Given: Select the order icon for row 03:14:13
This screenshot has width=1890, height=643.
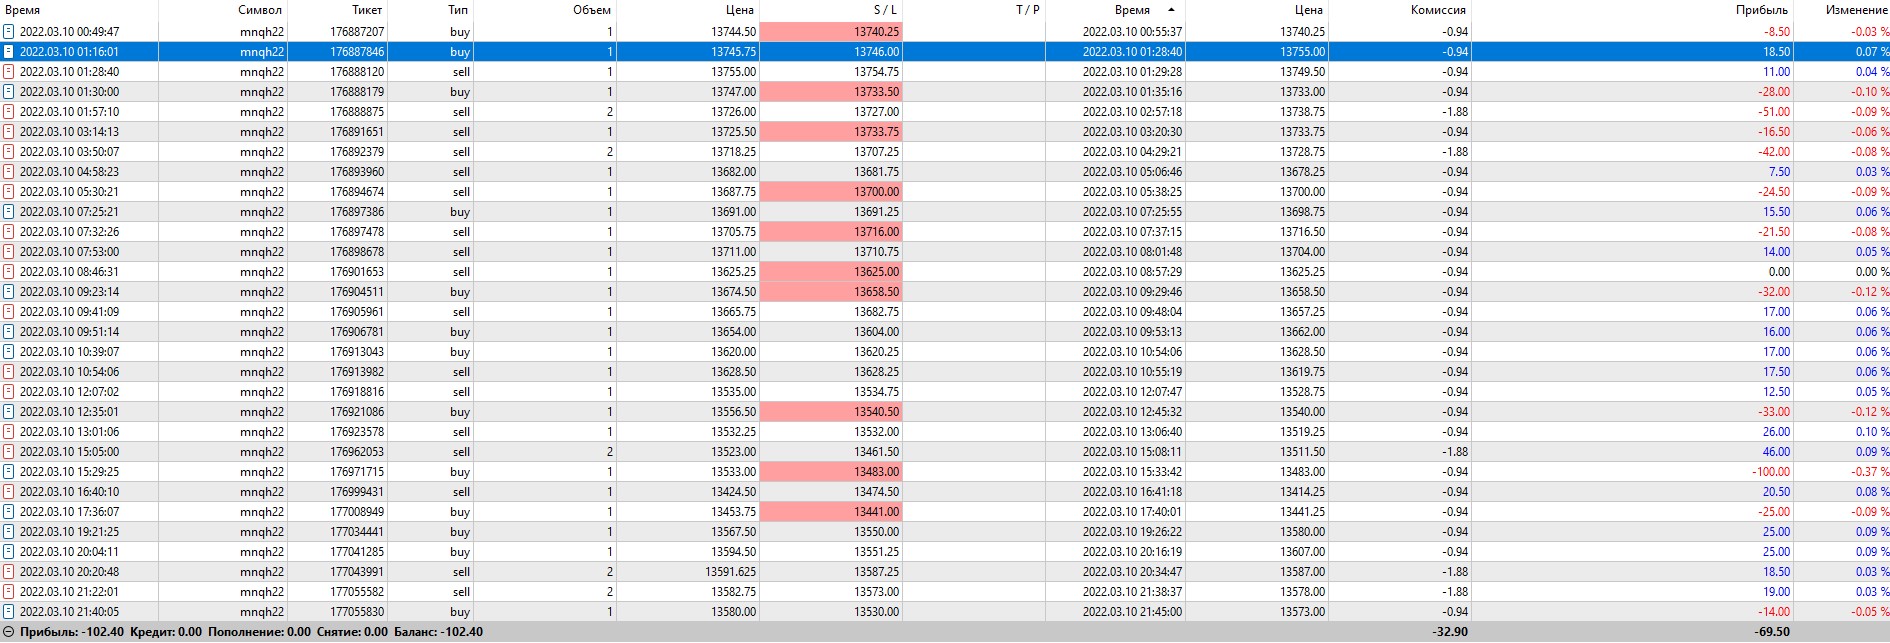Looking at the screenshot, I should click(x=9, y=132).
